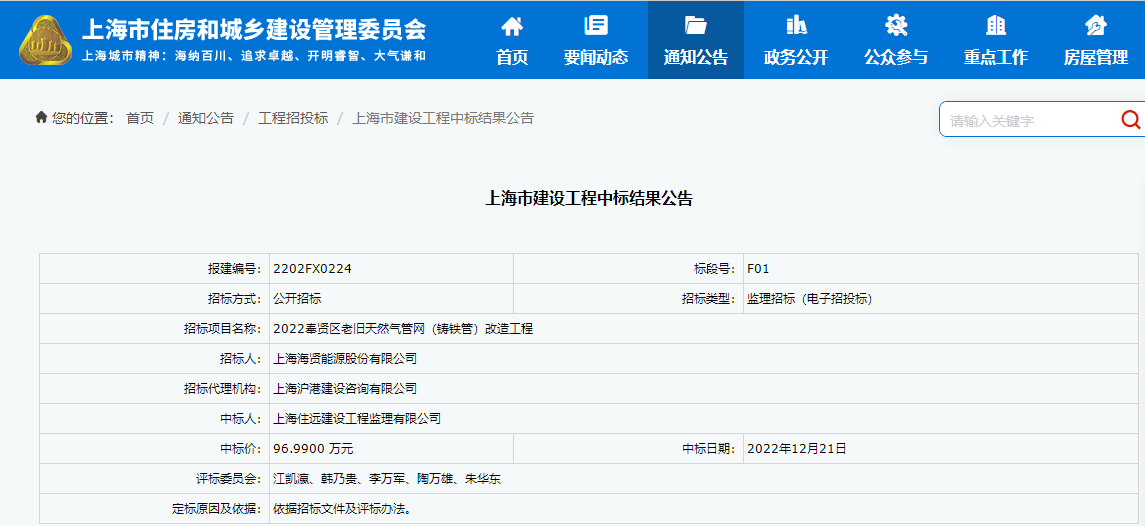
Task: Click the keyword search input field
Action: pyautogui.click(x=1028, y=120)
